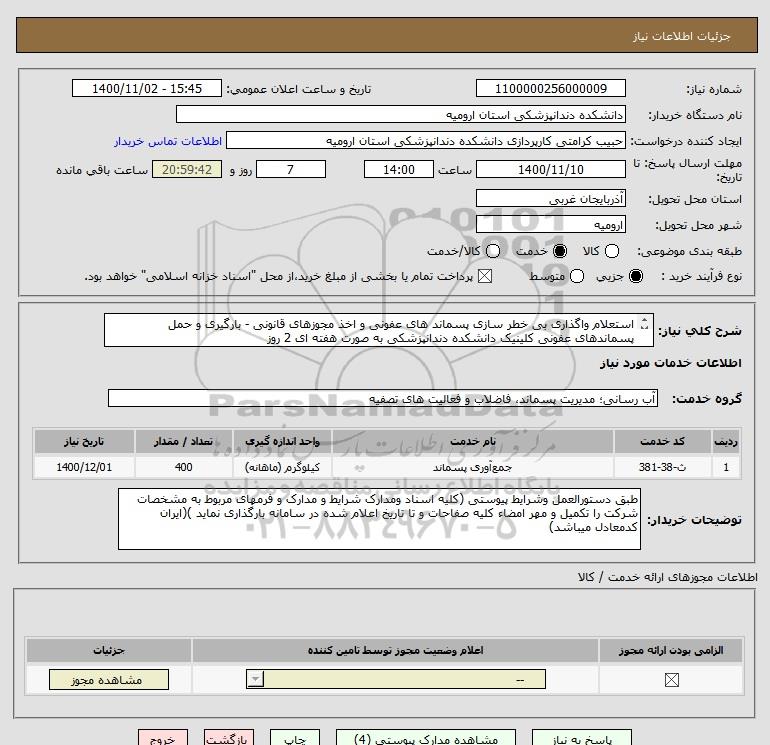Click service code cell ث-38-381
Viewport: 770px width, 745px height.
tap(662, 467)
